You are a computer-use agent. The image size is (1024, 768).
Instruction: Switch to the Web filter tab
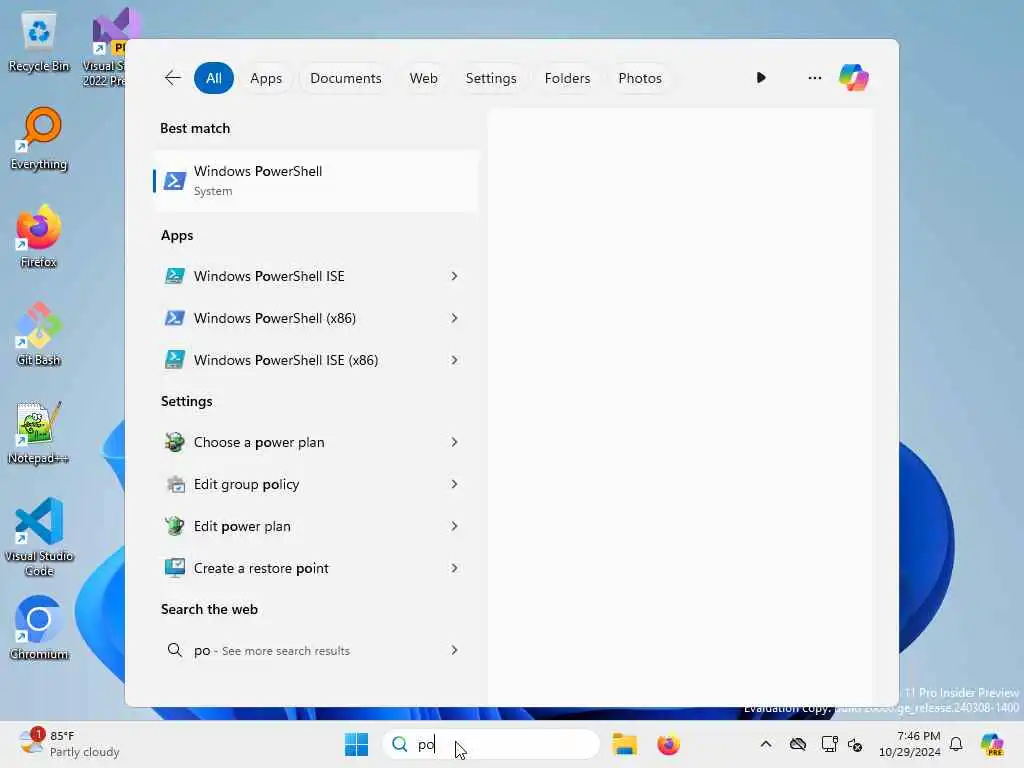[423, 78]
